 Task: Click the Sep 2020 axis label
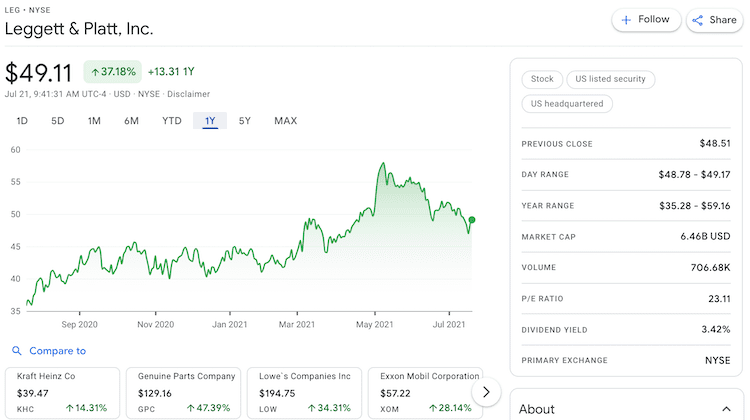[79, 325]
